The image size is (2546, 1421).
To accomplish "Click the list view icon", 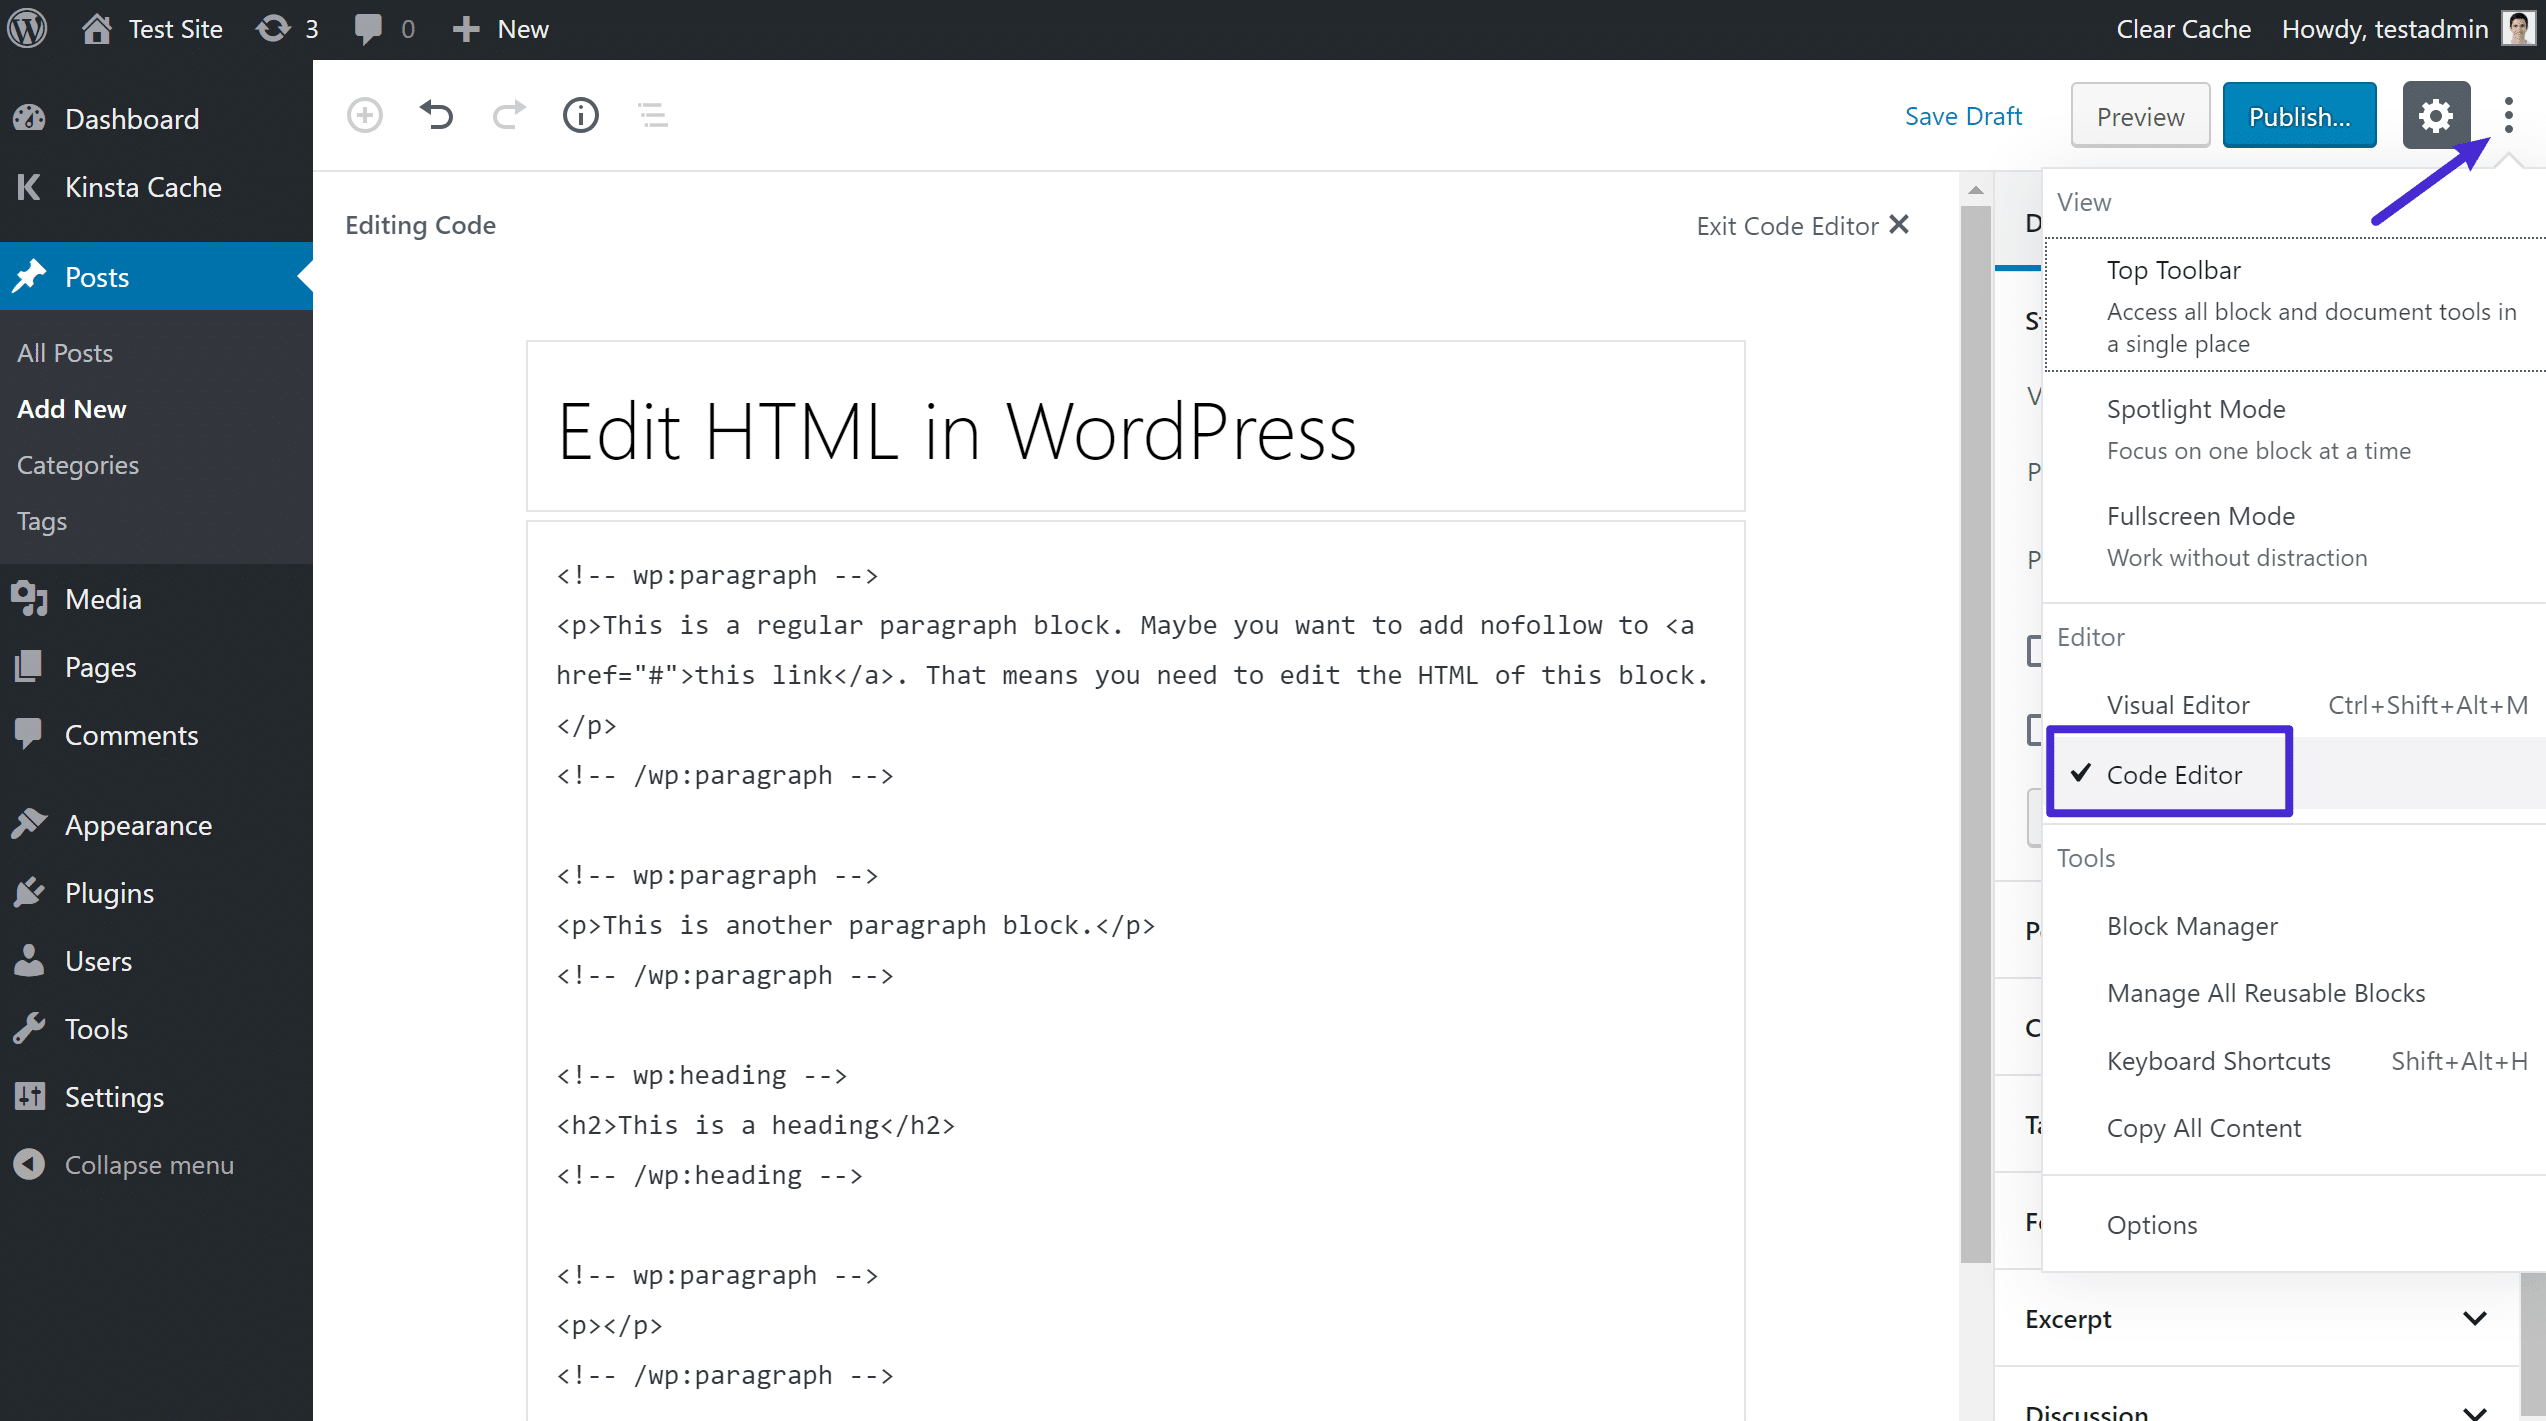I will click(x=652, y=115).
